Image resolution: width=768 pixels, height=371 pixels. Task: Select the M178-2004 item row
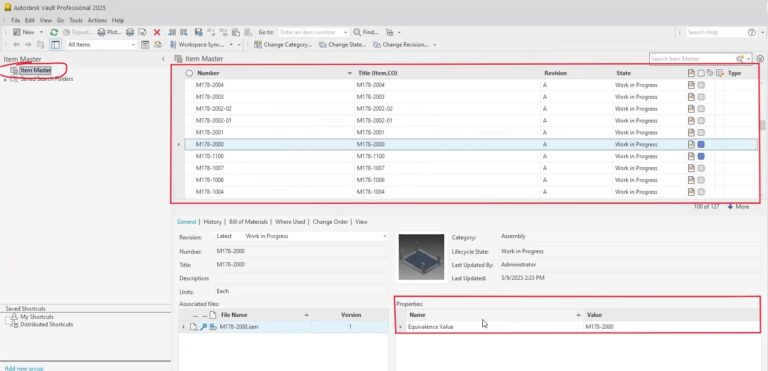tap(471, 85)
